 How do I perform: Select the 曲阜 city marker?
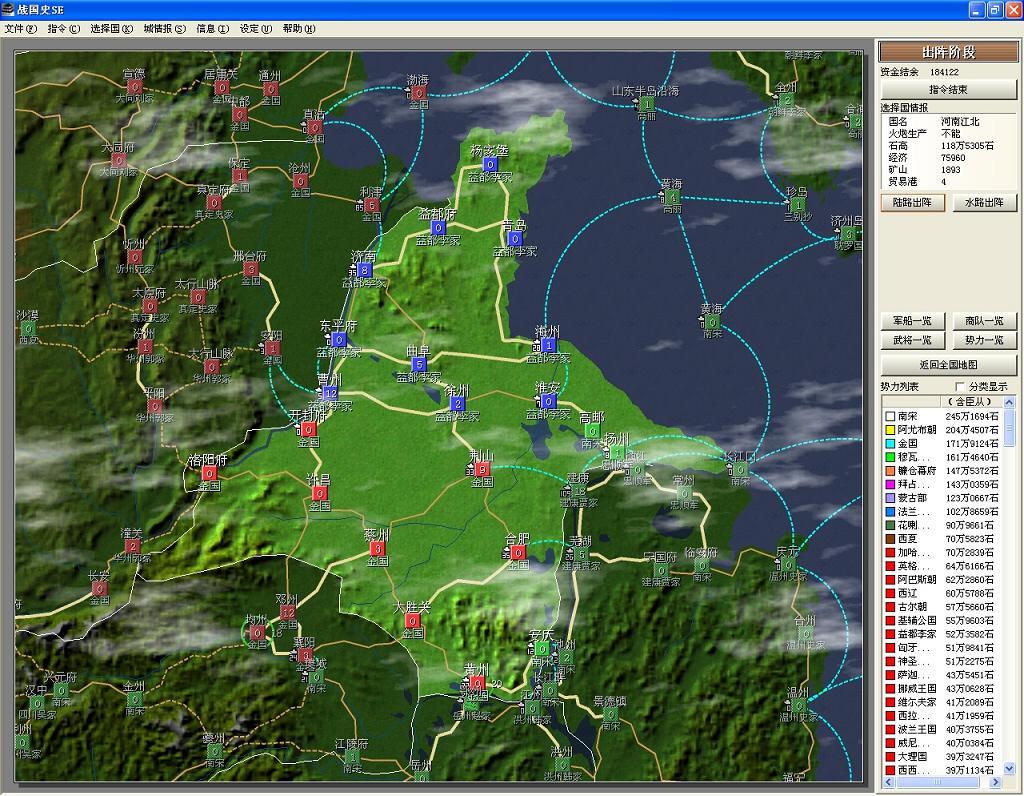pos(419,364)
